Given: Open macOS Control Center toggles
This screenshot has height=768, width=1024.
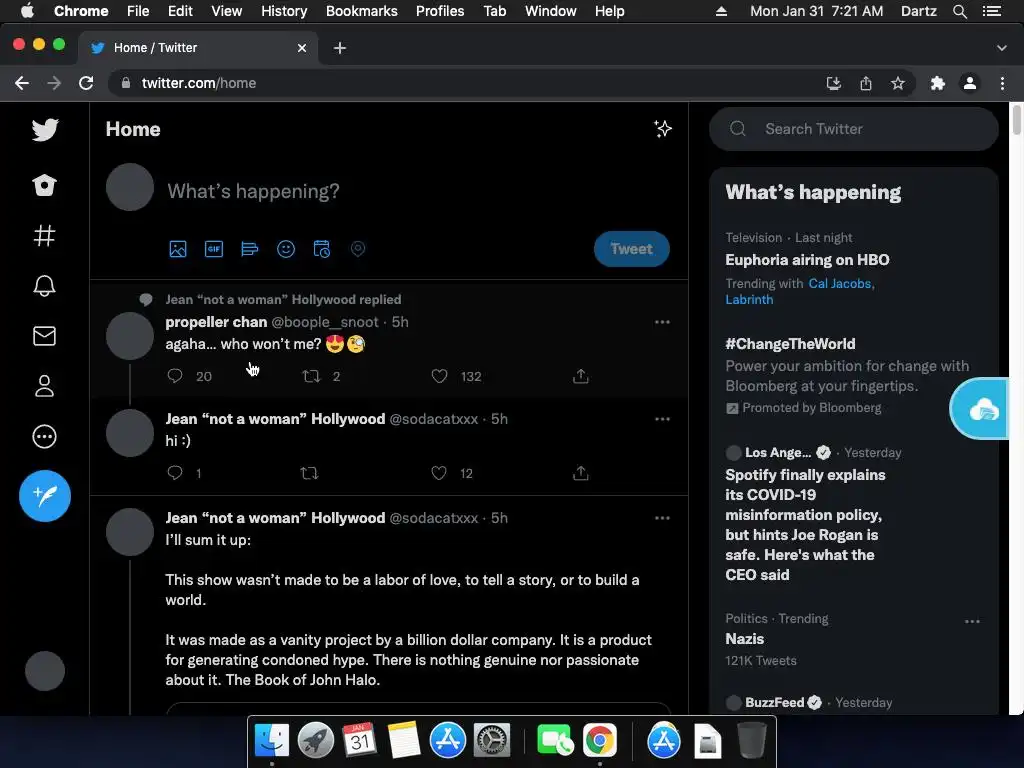Looking at the screenshot, I should click(x=991, y=11).
